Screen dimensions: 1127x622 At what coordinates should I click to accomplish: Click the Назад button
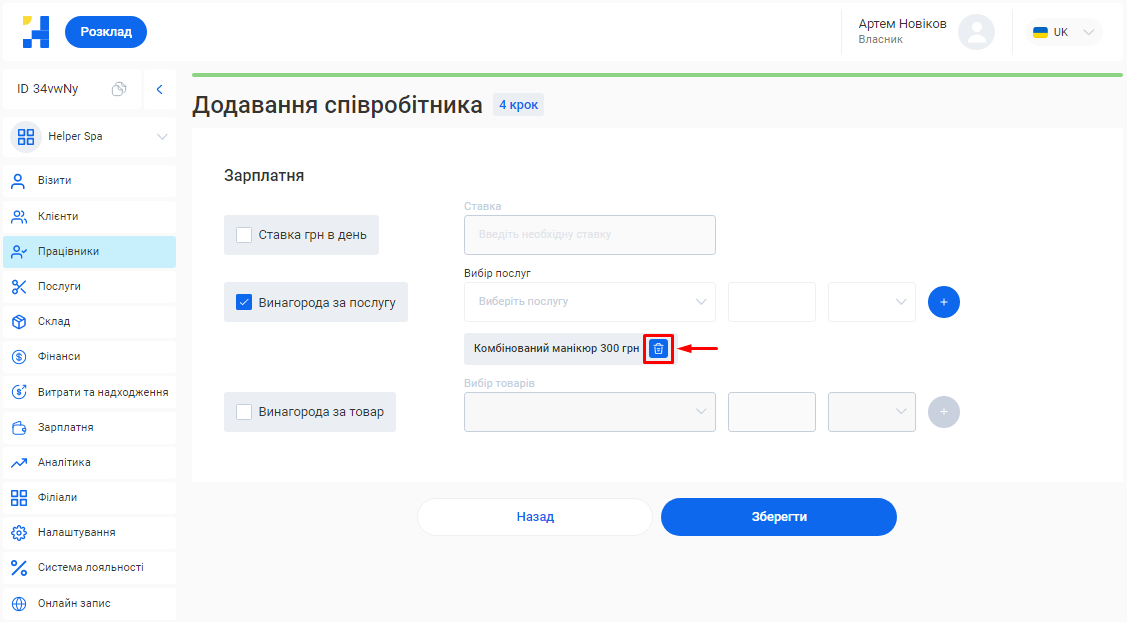[x=535, y=517]
